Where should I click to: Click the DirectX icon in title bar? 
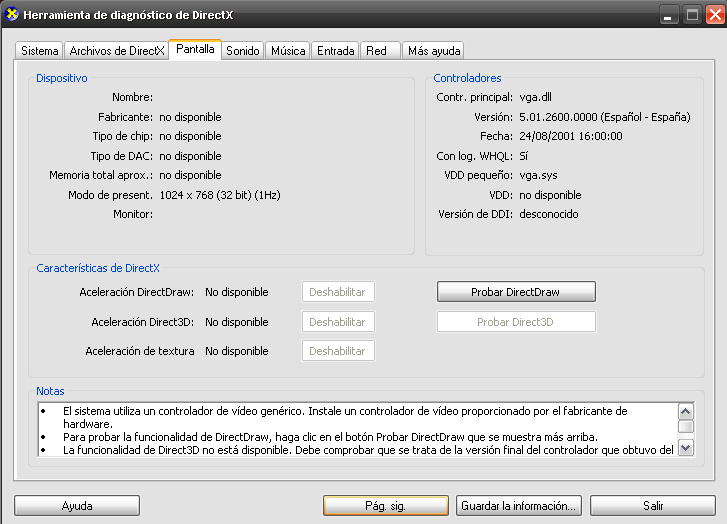tap(11, 15)
